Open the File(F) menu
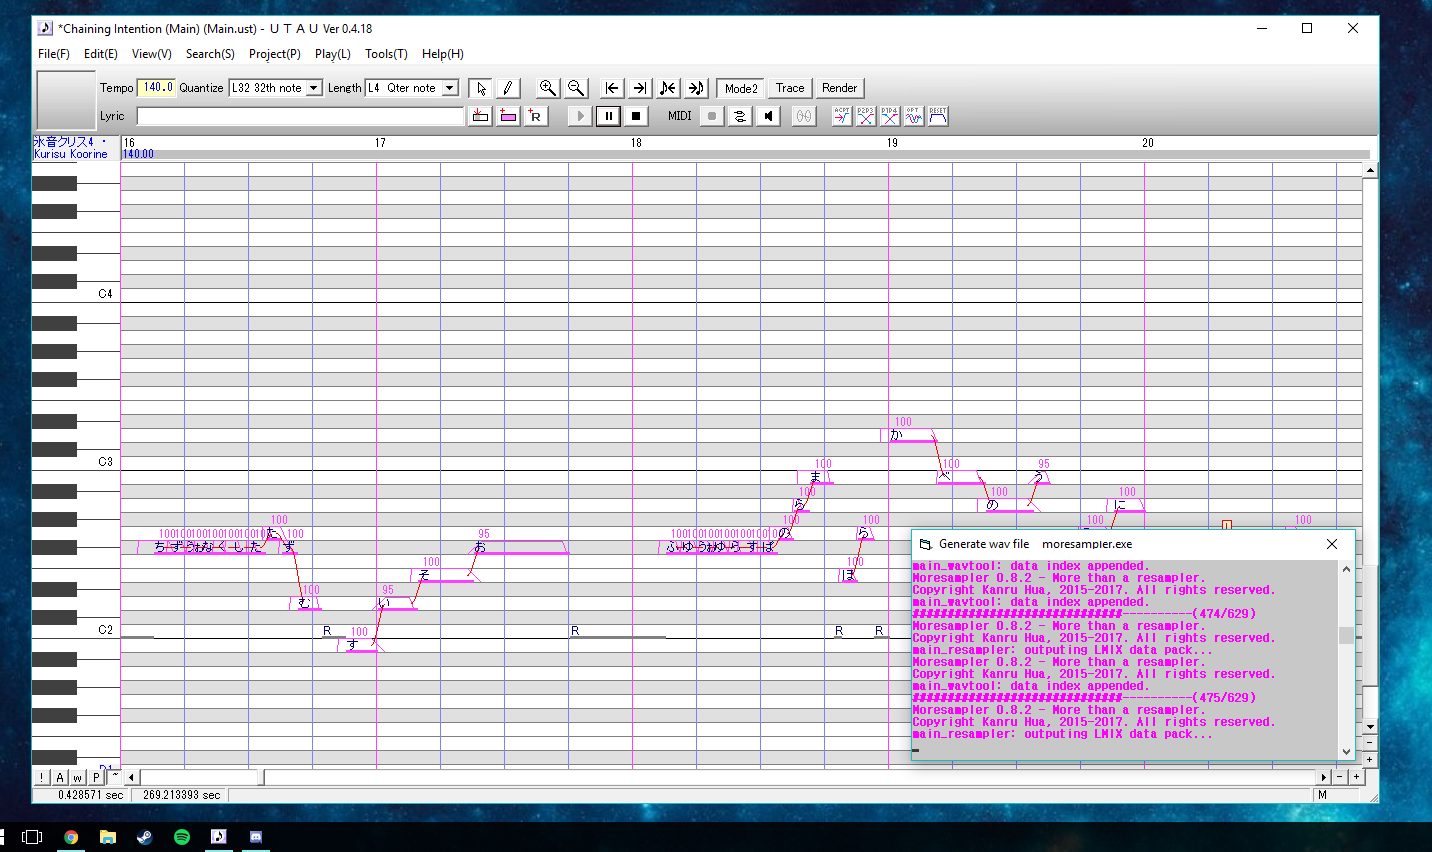This screenshot has width=1432, height=852. tap(54, 54)
